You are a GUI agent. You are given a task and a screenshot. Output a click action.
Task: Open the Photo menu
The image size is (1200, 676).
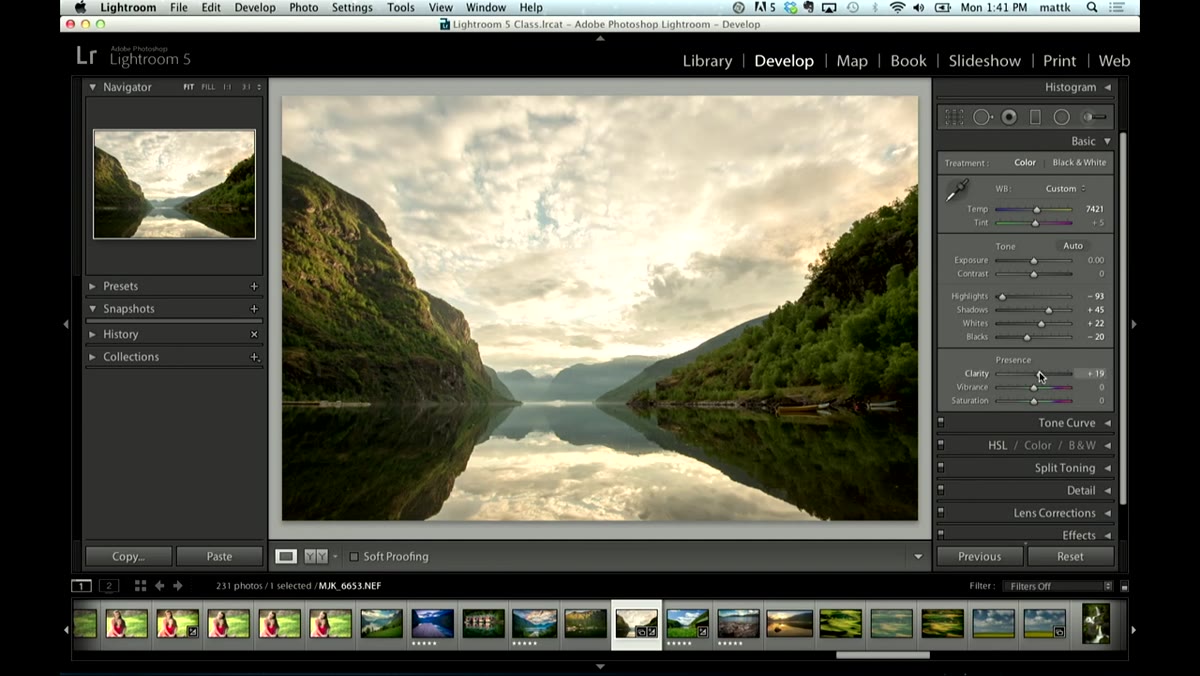coord(304,8)
